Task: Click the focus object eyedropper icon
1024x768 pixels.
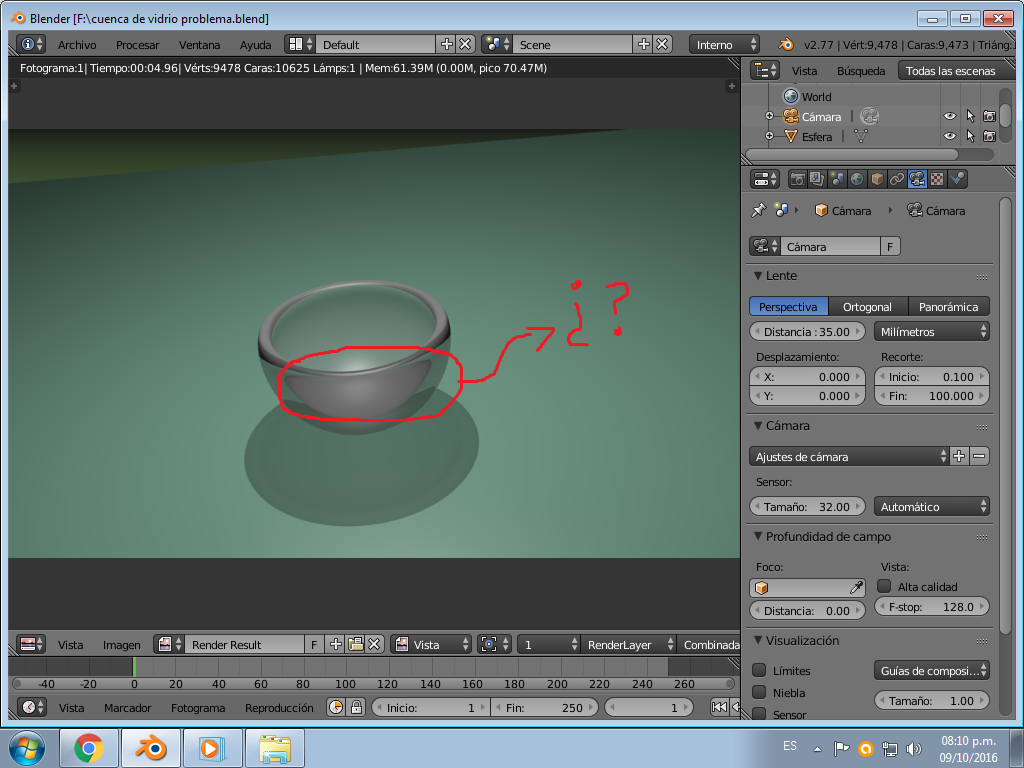Action: tap(856, 587)
